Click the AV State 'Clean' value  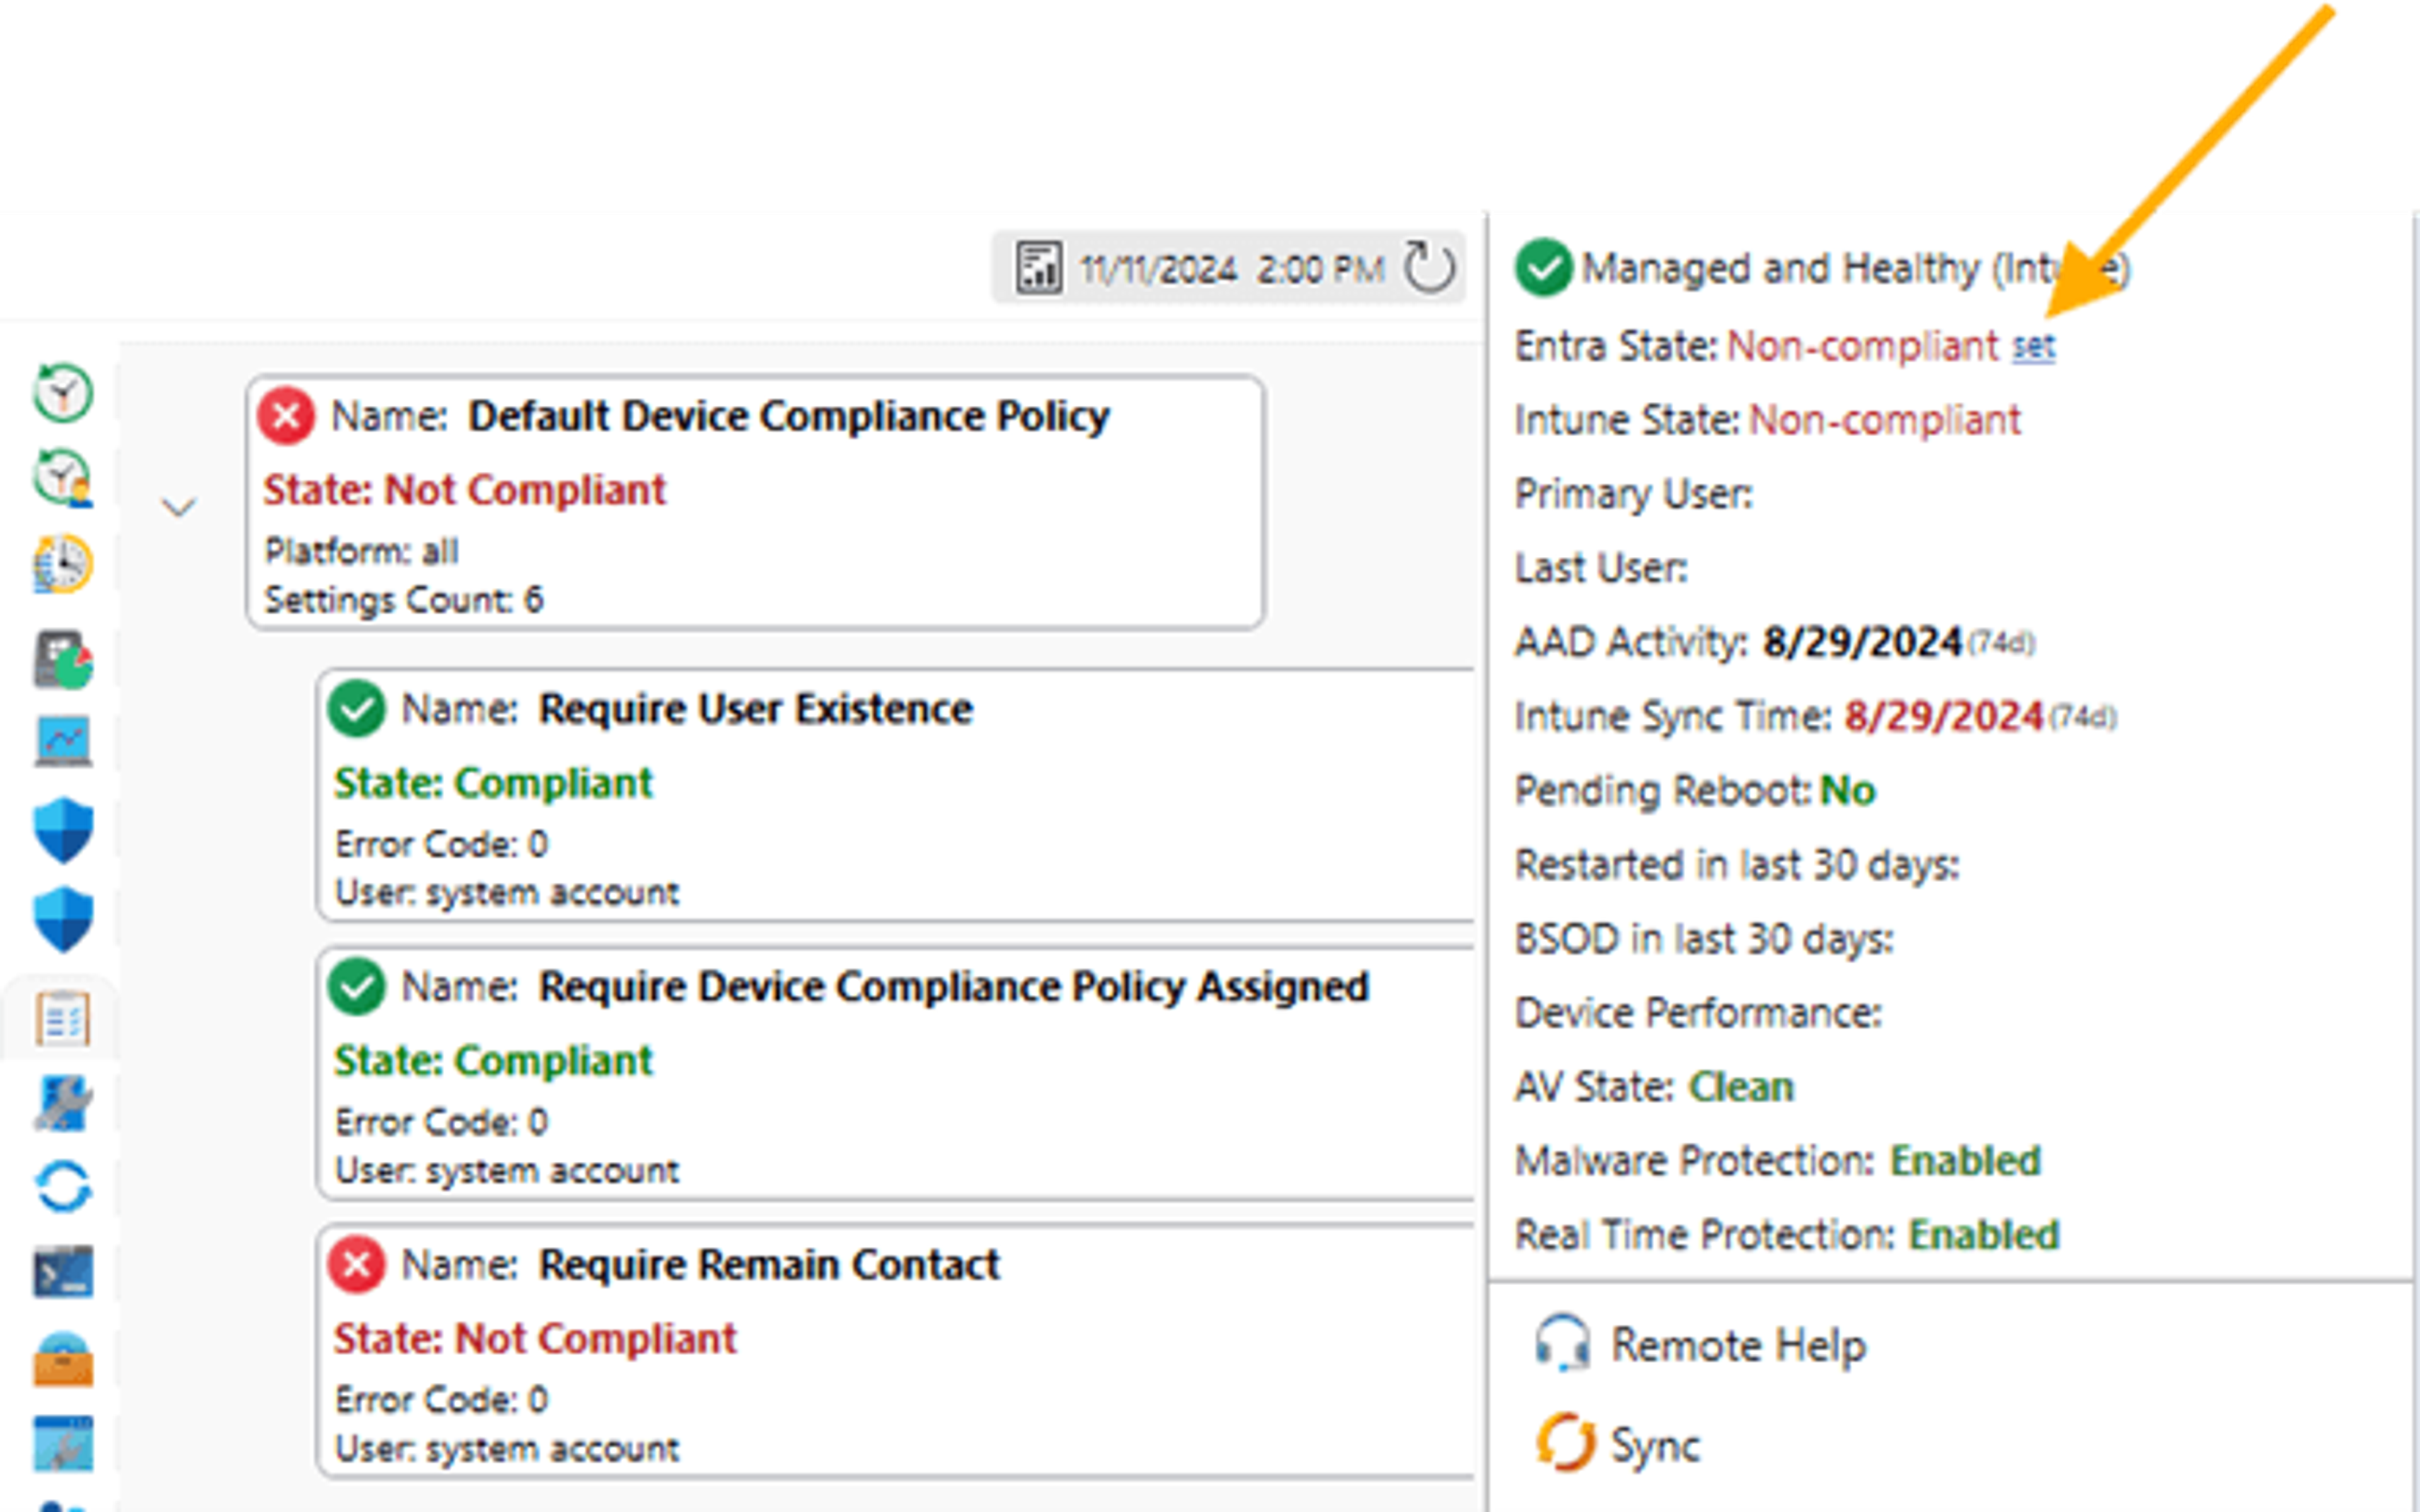tap(1741, 1086)
